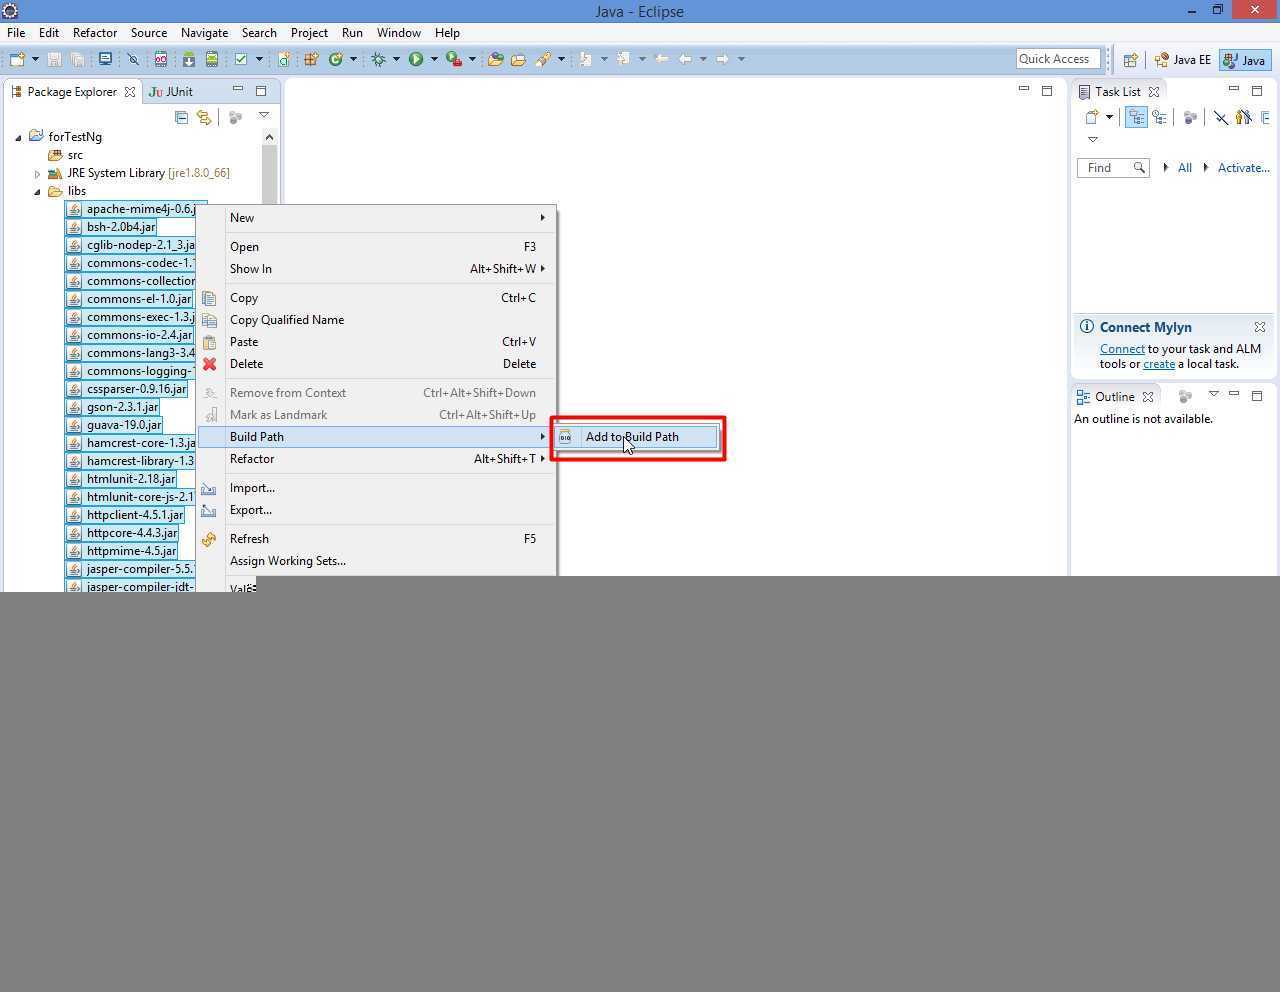This screenshot has height=992, width=1280.
Task: Expand the JRE System Library node
Action: click(38, 173)
